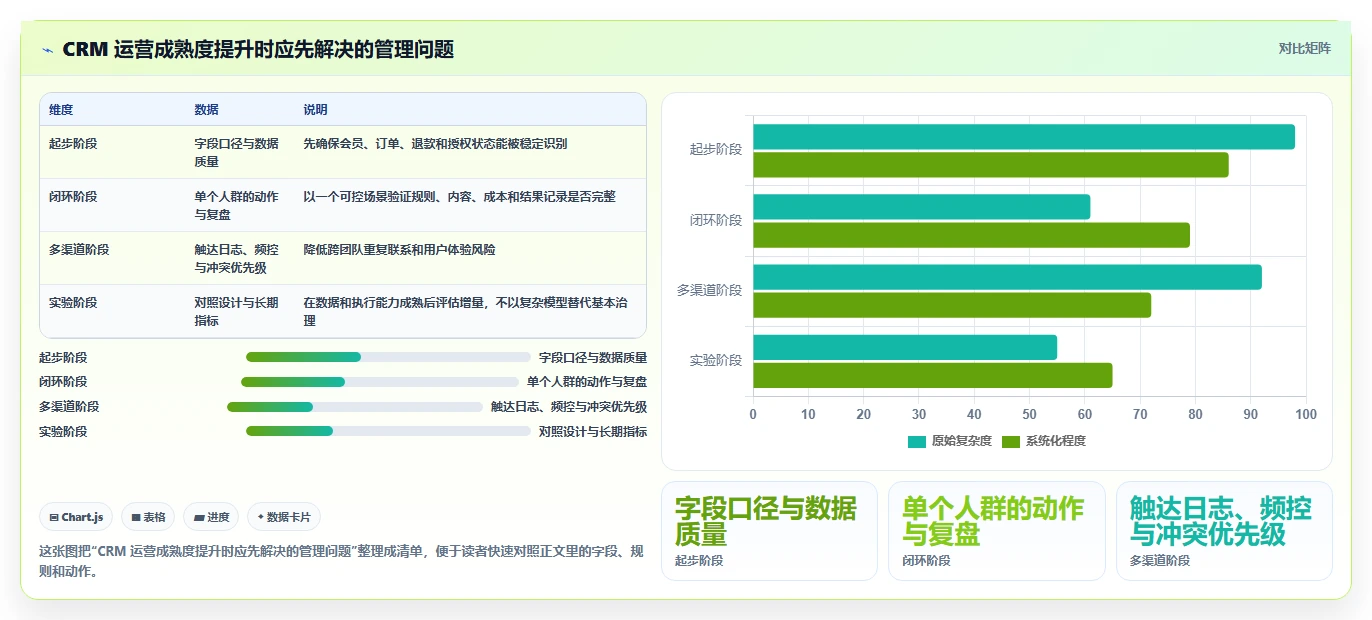This screenshot has height=620, width=1372.
Task: Click description starting 先确保会员、订单
Action: coord(435,144)
